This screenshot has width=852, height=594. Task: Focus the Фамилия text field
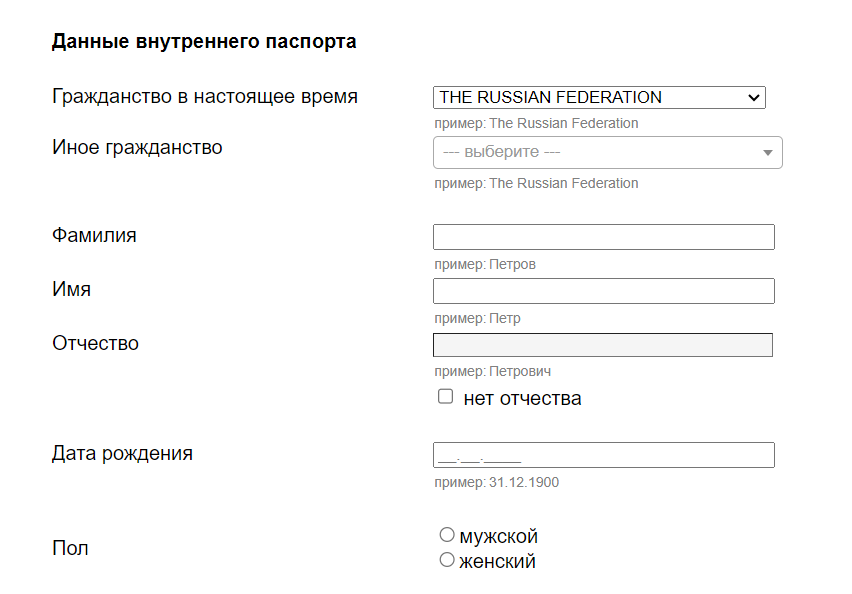(x=604, y=237)
